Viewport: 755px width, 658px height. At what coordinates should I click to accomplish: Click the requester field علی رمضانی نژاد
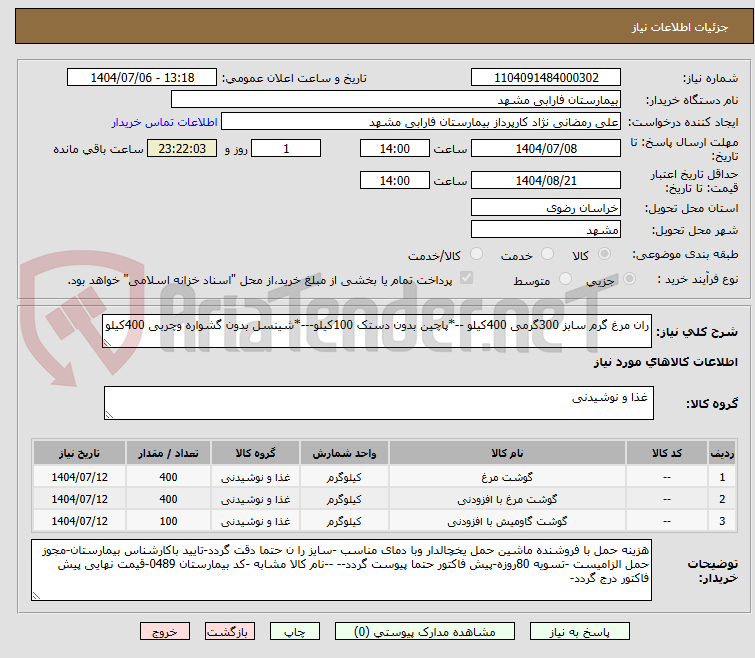point(421,122)
